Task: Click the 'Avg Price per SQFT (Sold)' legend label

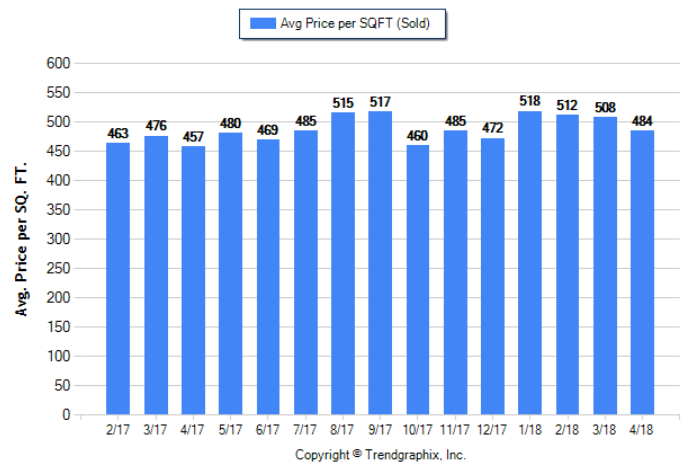Action: 355,24
